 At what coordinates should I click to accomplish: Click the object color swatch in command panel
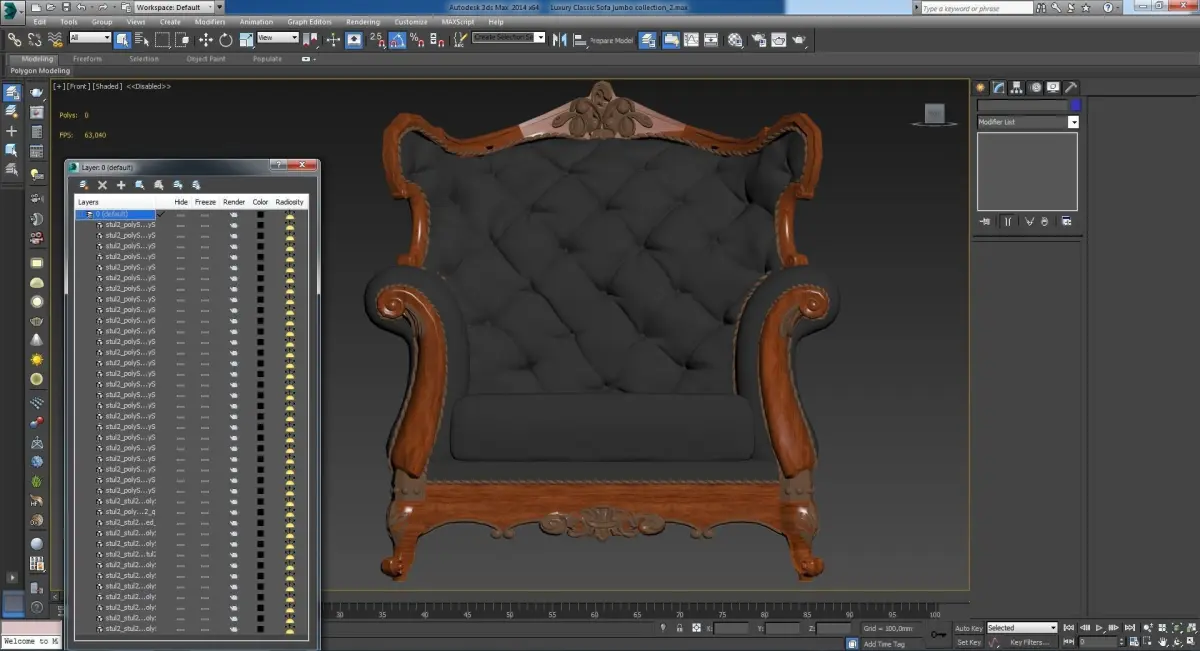pos(1075,105)
